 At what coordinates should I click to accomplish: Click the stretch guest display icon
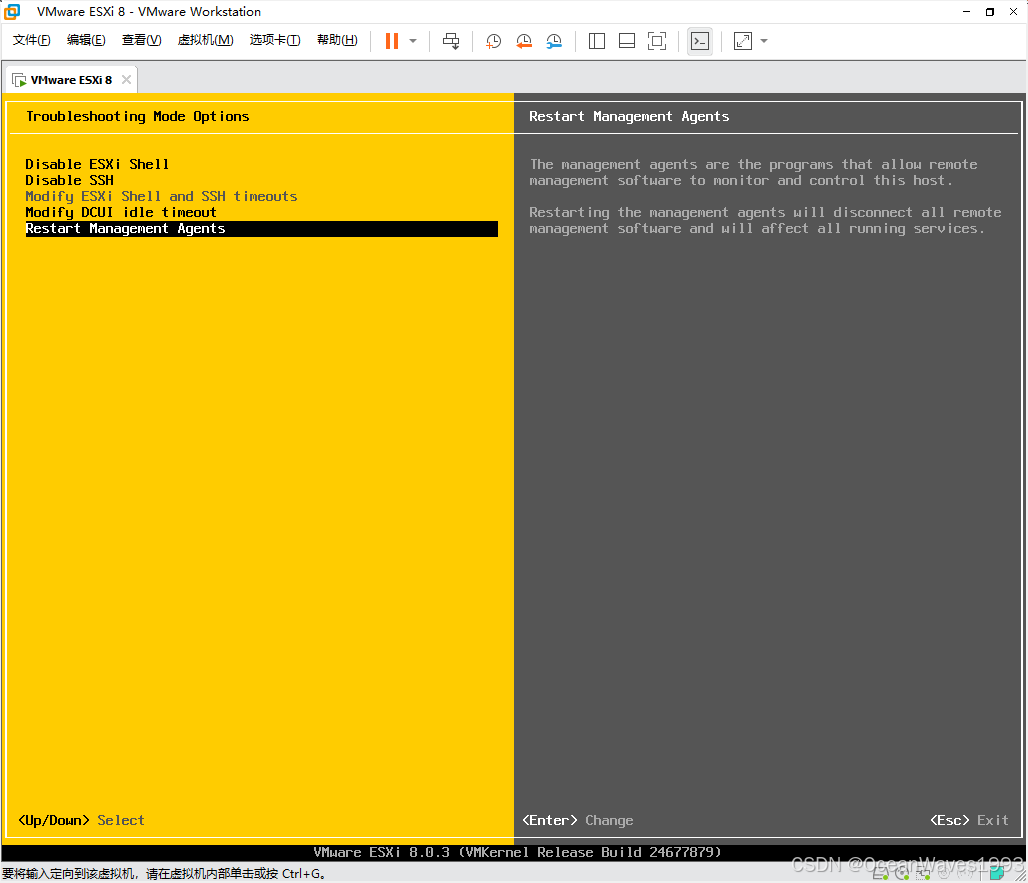pyautogui.click(x=743, y=41)
